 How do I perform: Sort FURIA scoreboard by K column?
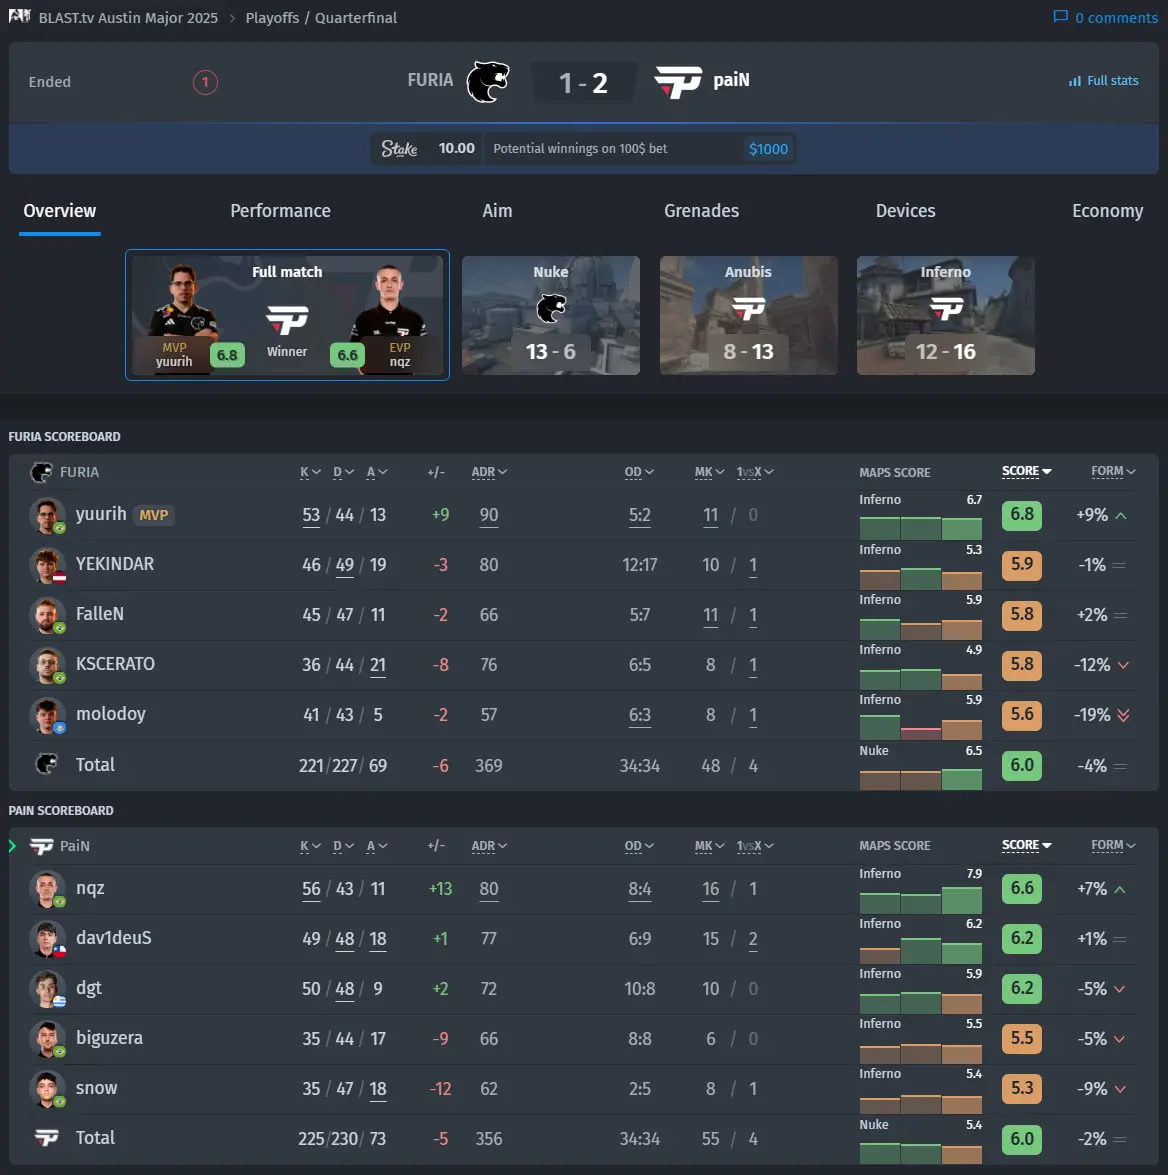(x=310, y=472)
